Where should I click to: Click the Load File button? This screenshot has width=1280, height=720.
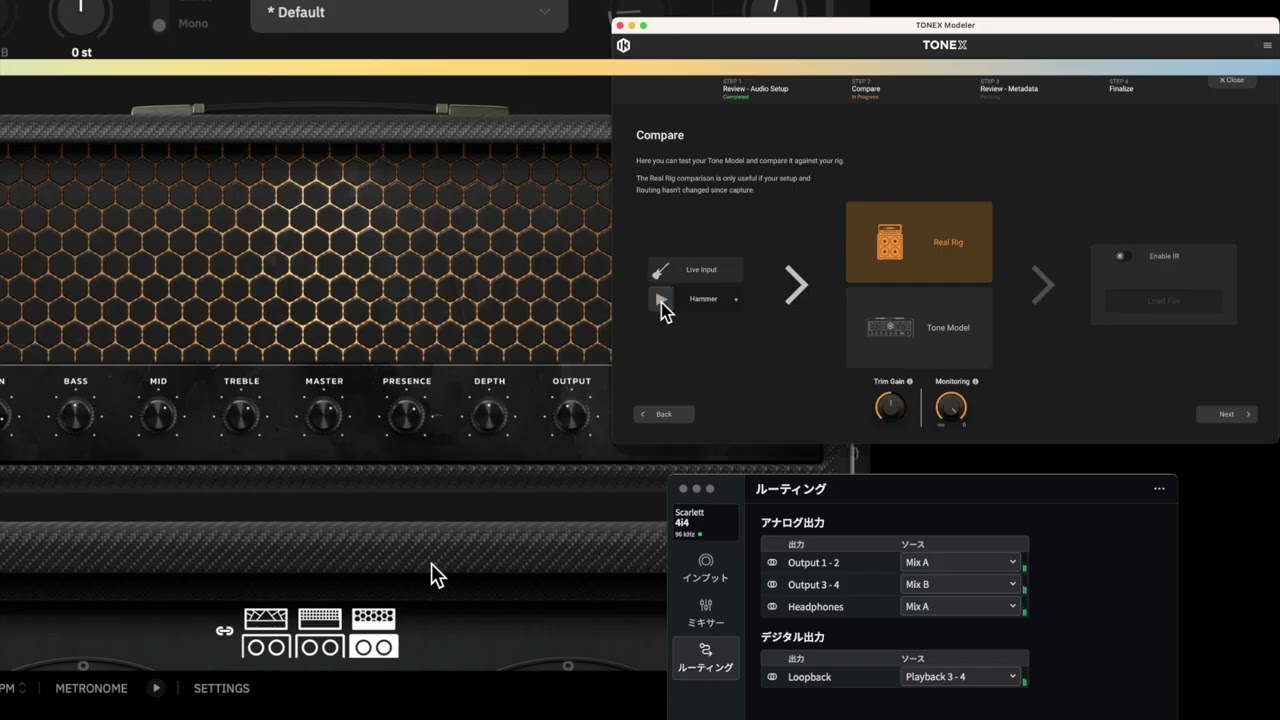click(1163, 301)
